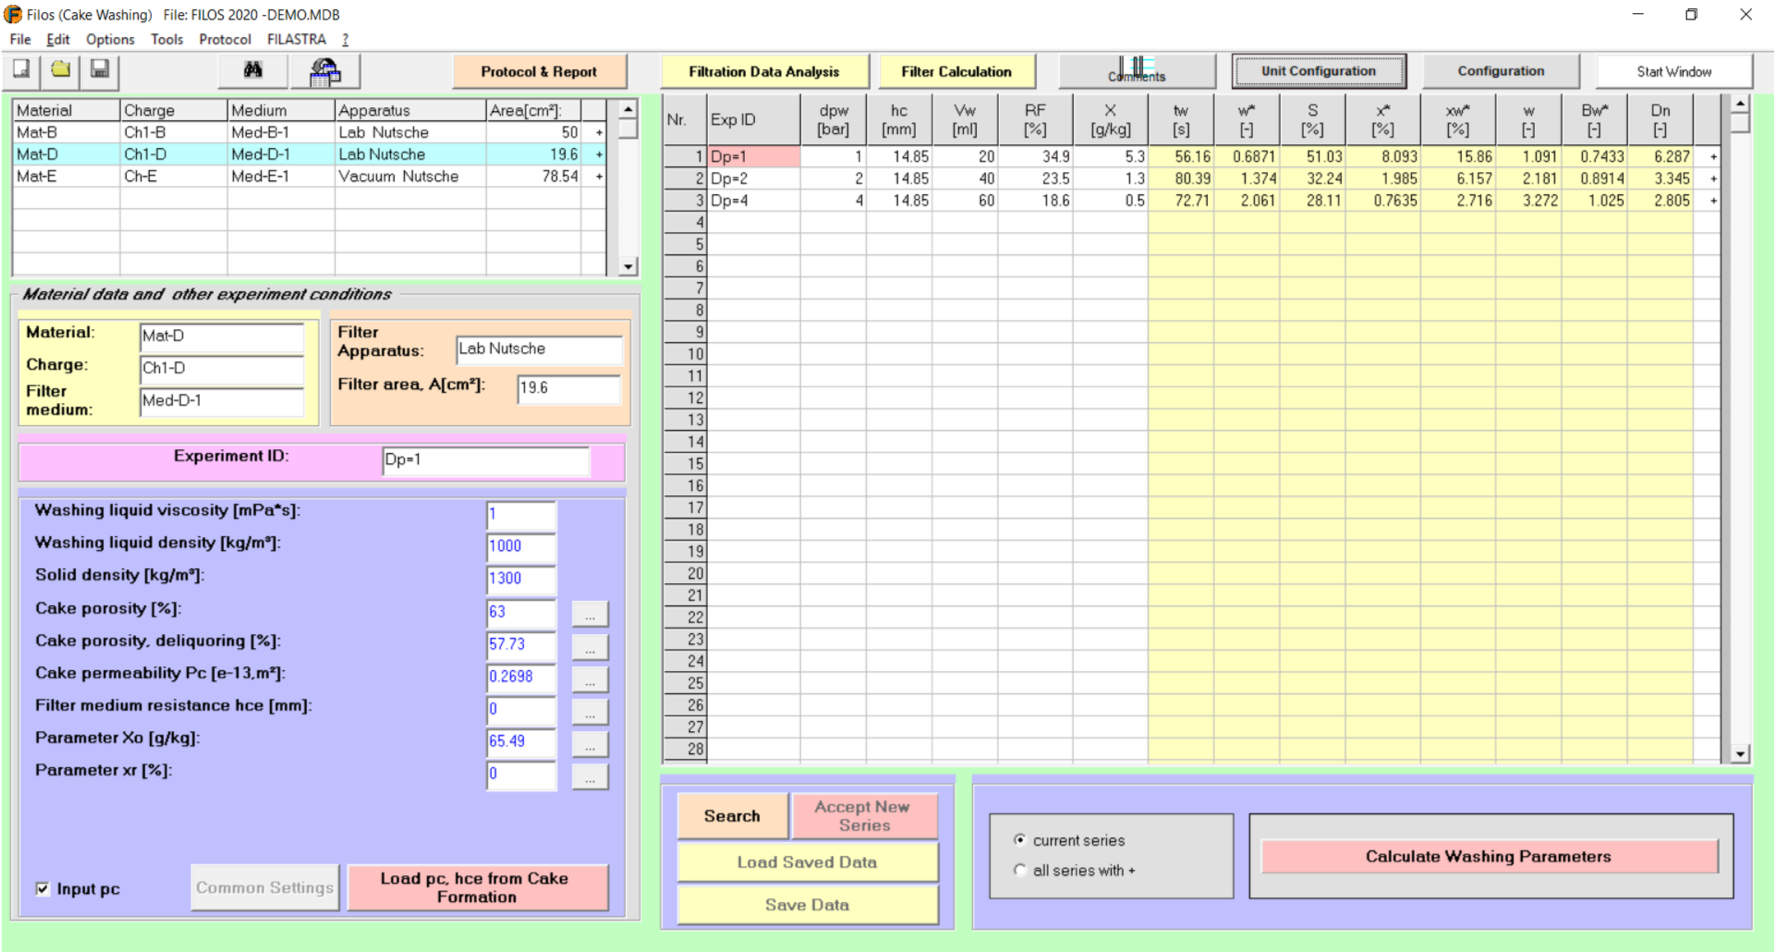Click scroll-up arrow of the material list

pyautogui.click(x=628, y=109)
